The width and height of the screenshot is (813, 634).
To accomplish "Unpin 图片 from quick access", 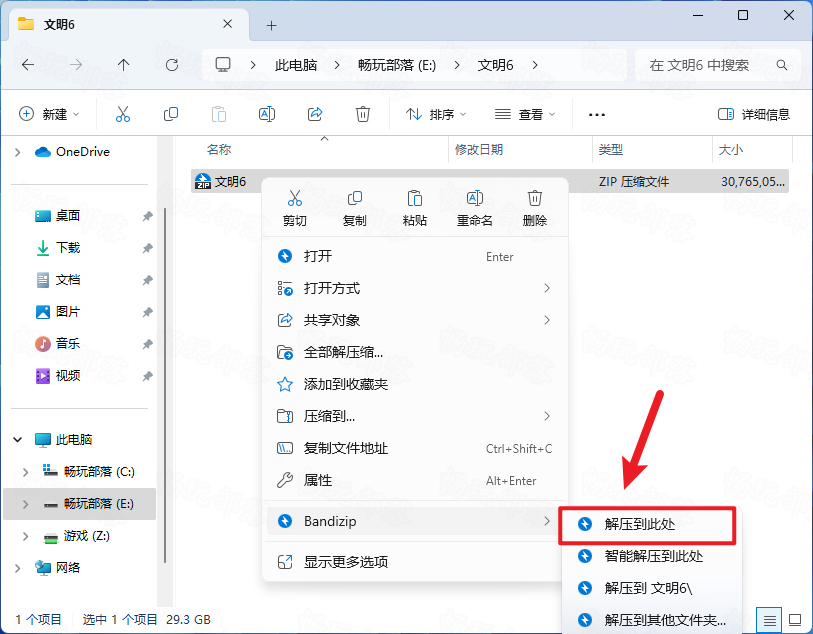I will pyautogui.click(x=148, y=312).
